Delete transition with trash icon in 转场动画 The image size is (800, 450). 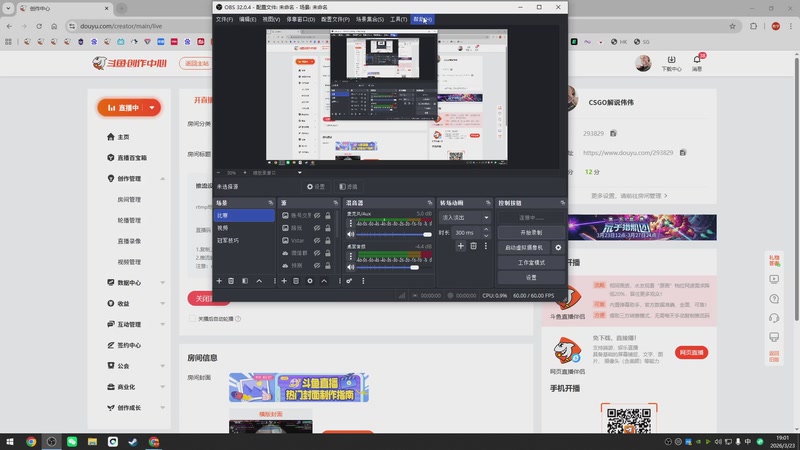473,246
